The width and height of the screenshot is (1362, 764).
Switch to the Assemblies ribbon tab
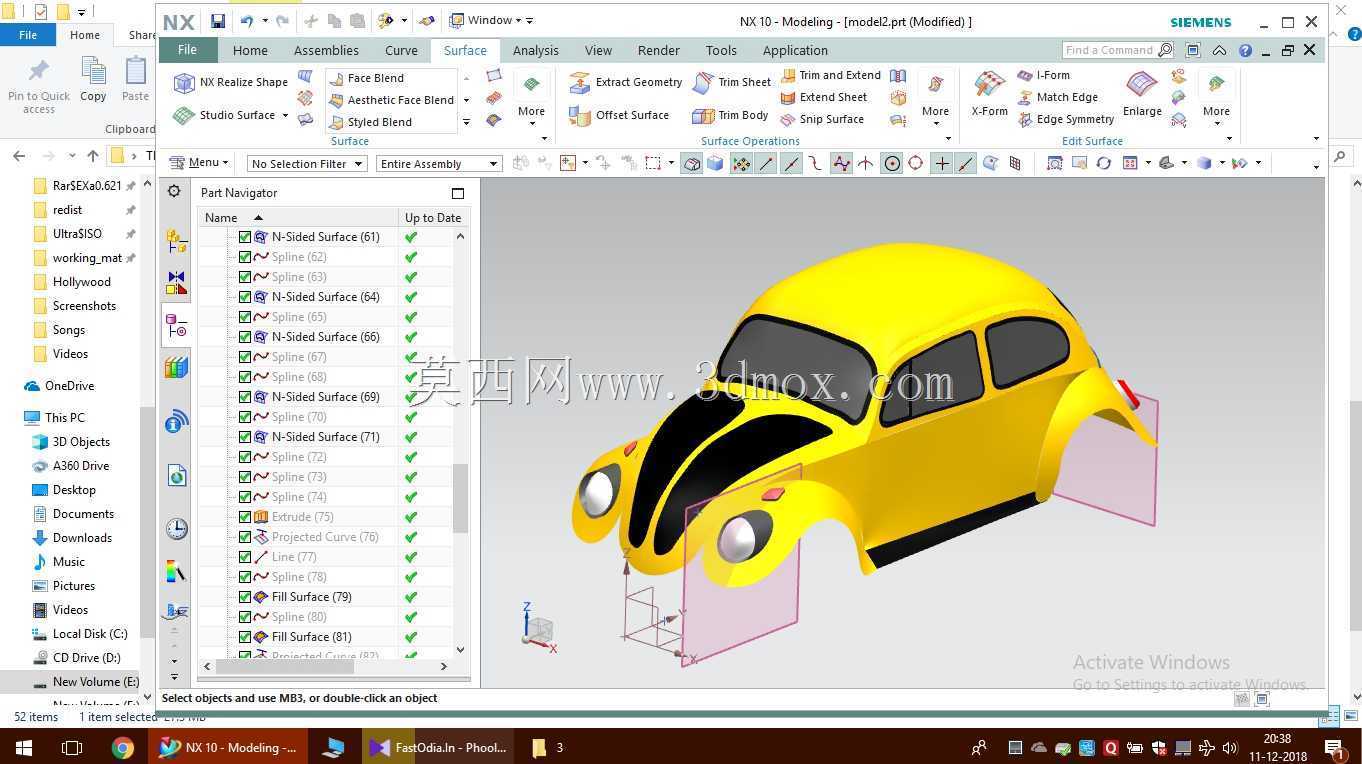326,50
